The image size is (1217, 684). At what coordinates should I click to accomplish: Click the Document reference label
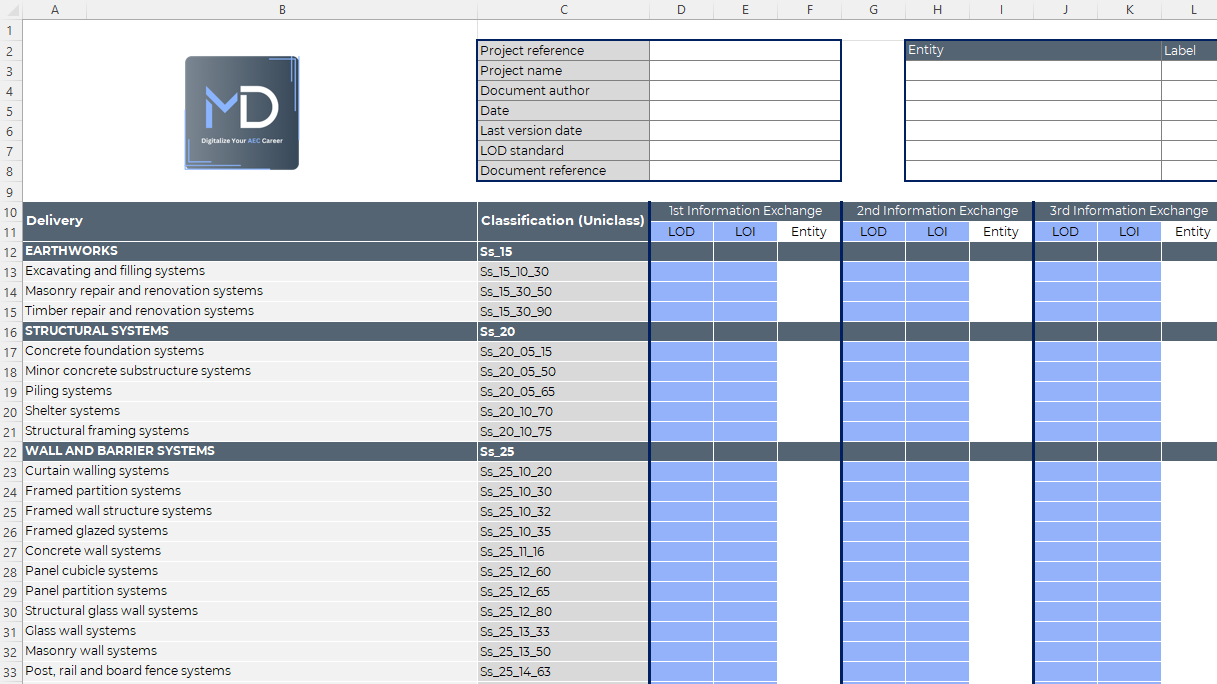coord(563,170)
